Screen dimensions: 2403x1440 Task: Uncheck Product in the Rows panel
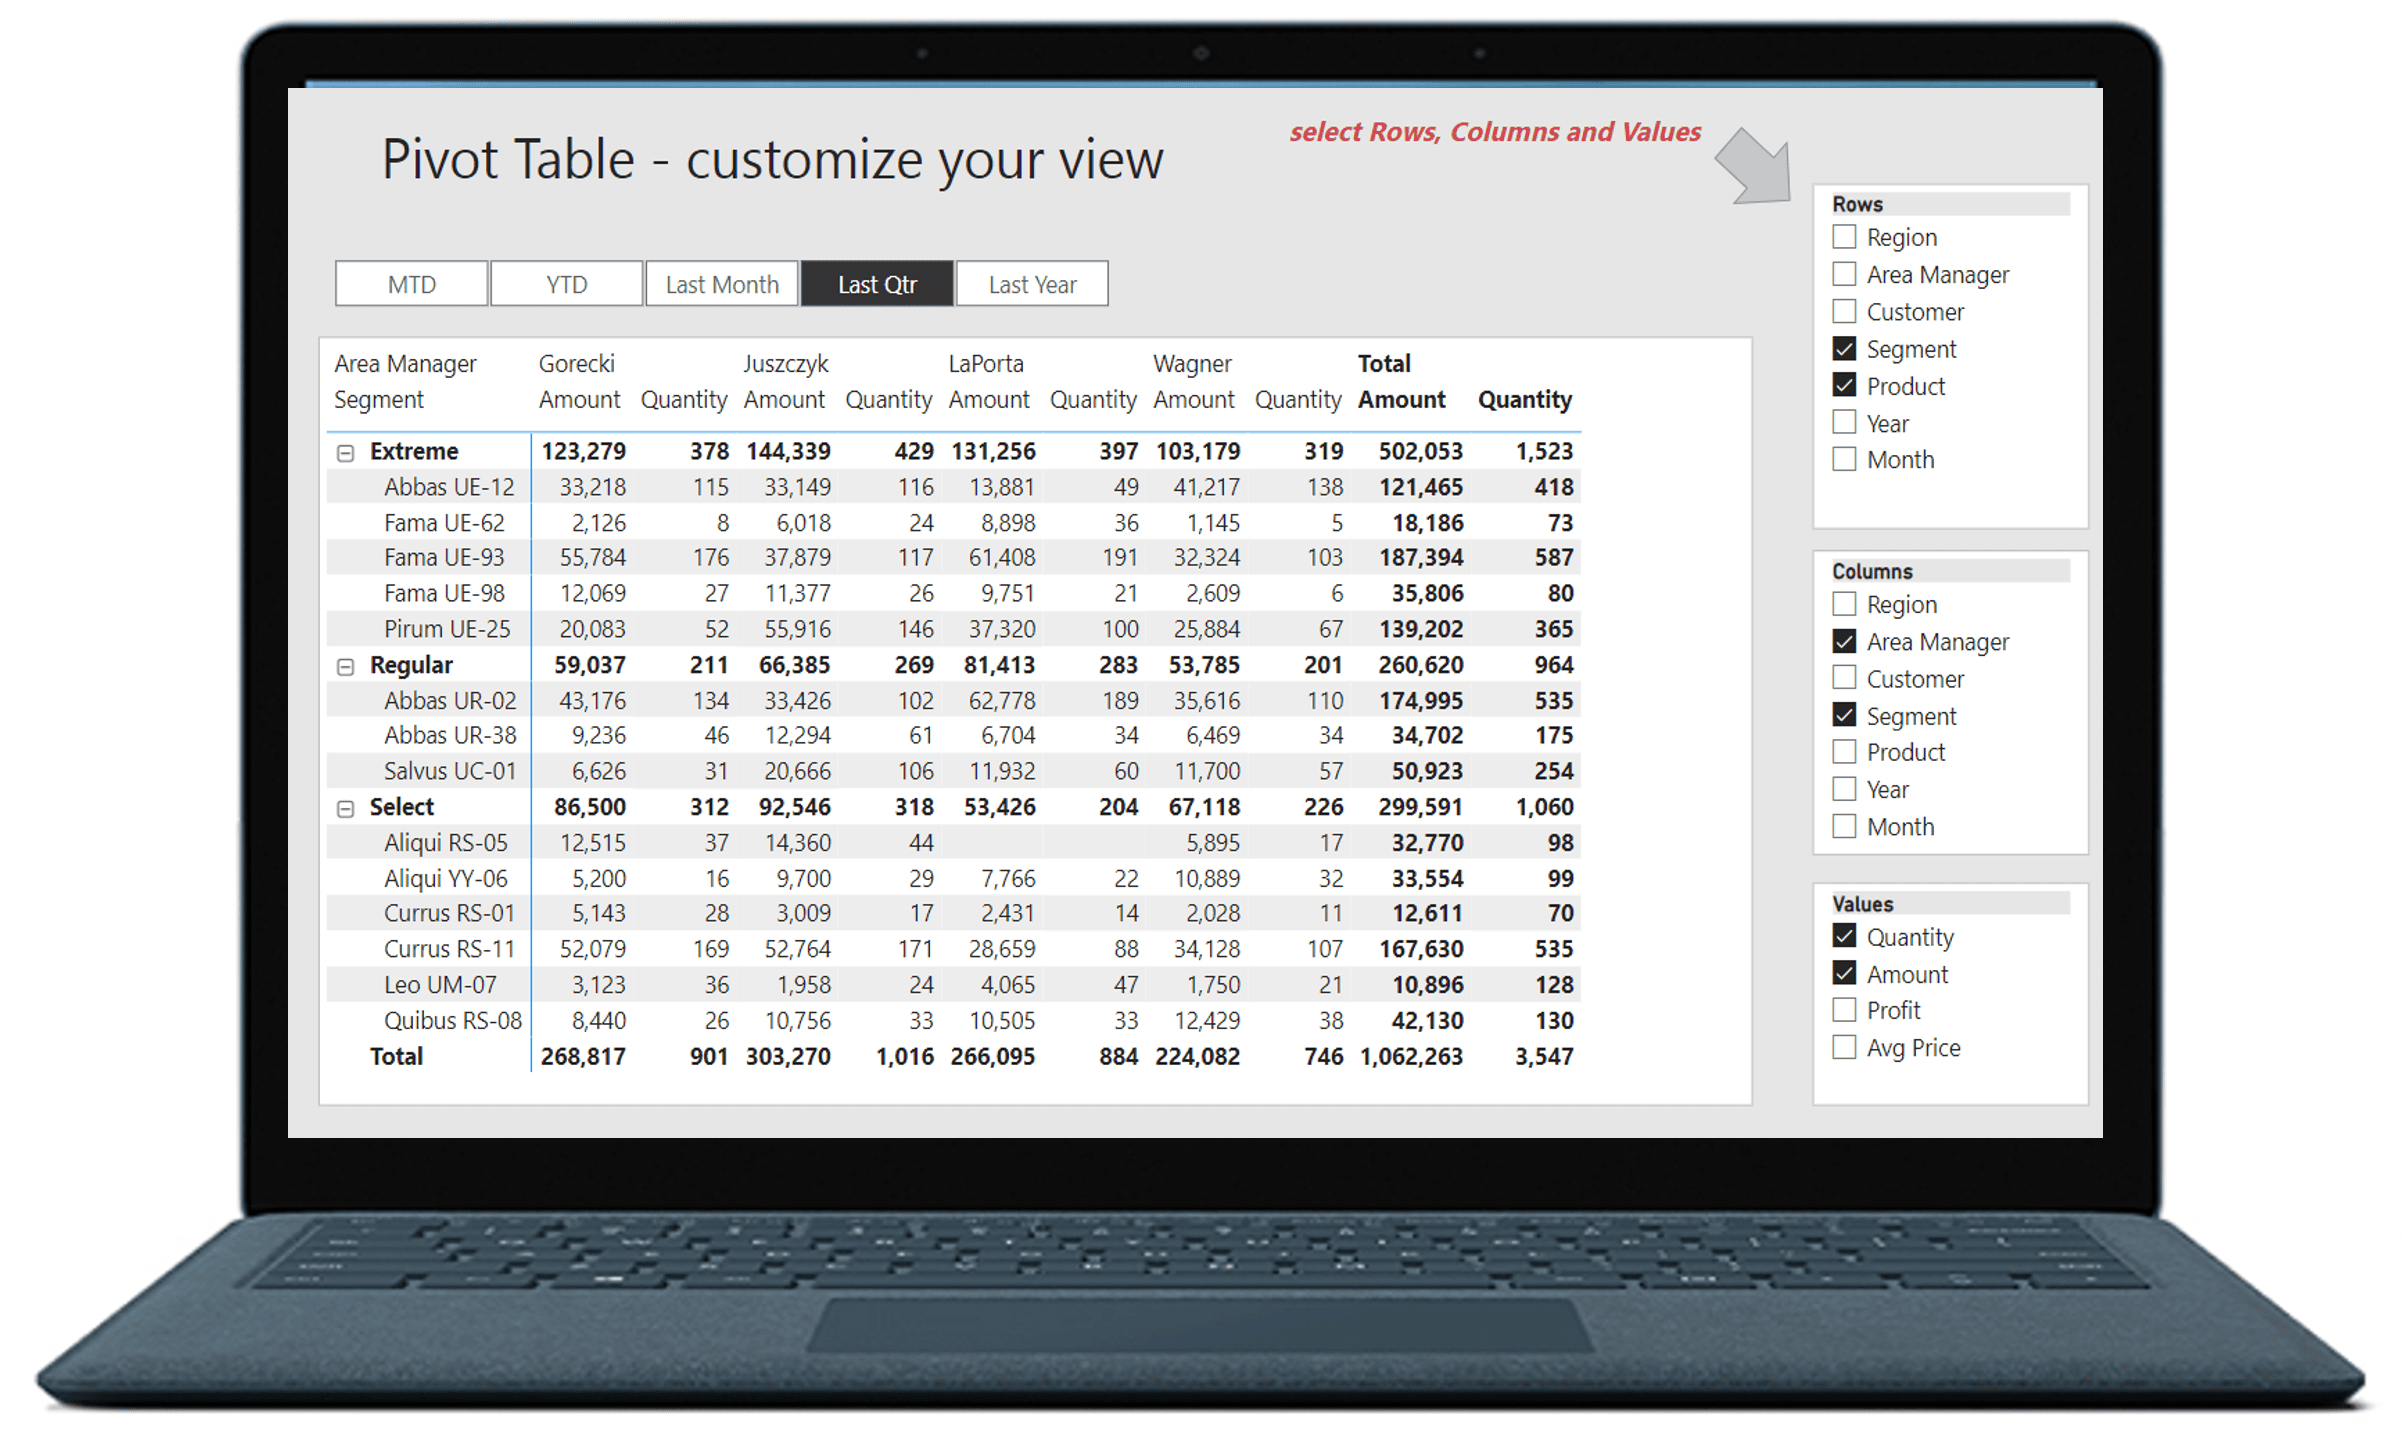1845,385
